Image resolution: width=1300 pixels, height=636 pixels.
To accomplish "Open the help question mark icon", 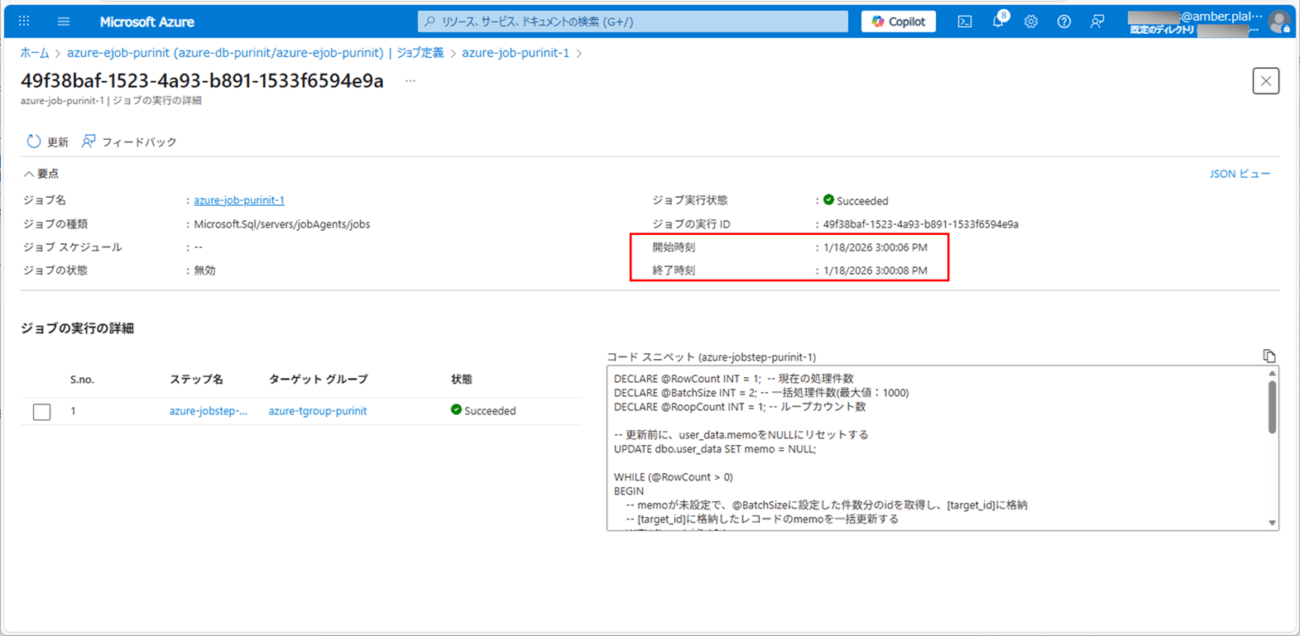I will [1064, 21].
